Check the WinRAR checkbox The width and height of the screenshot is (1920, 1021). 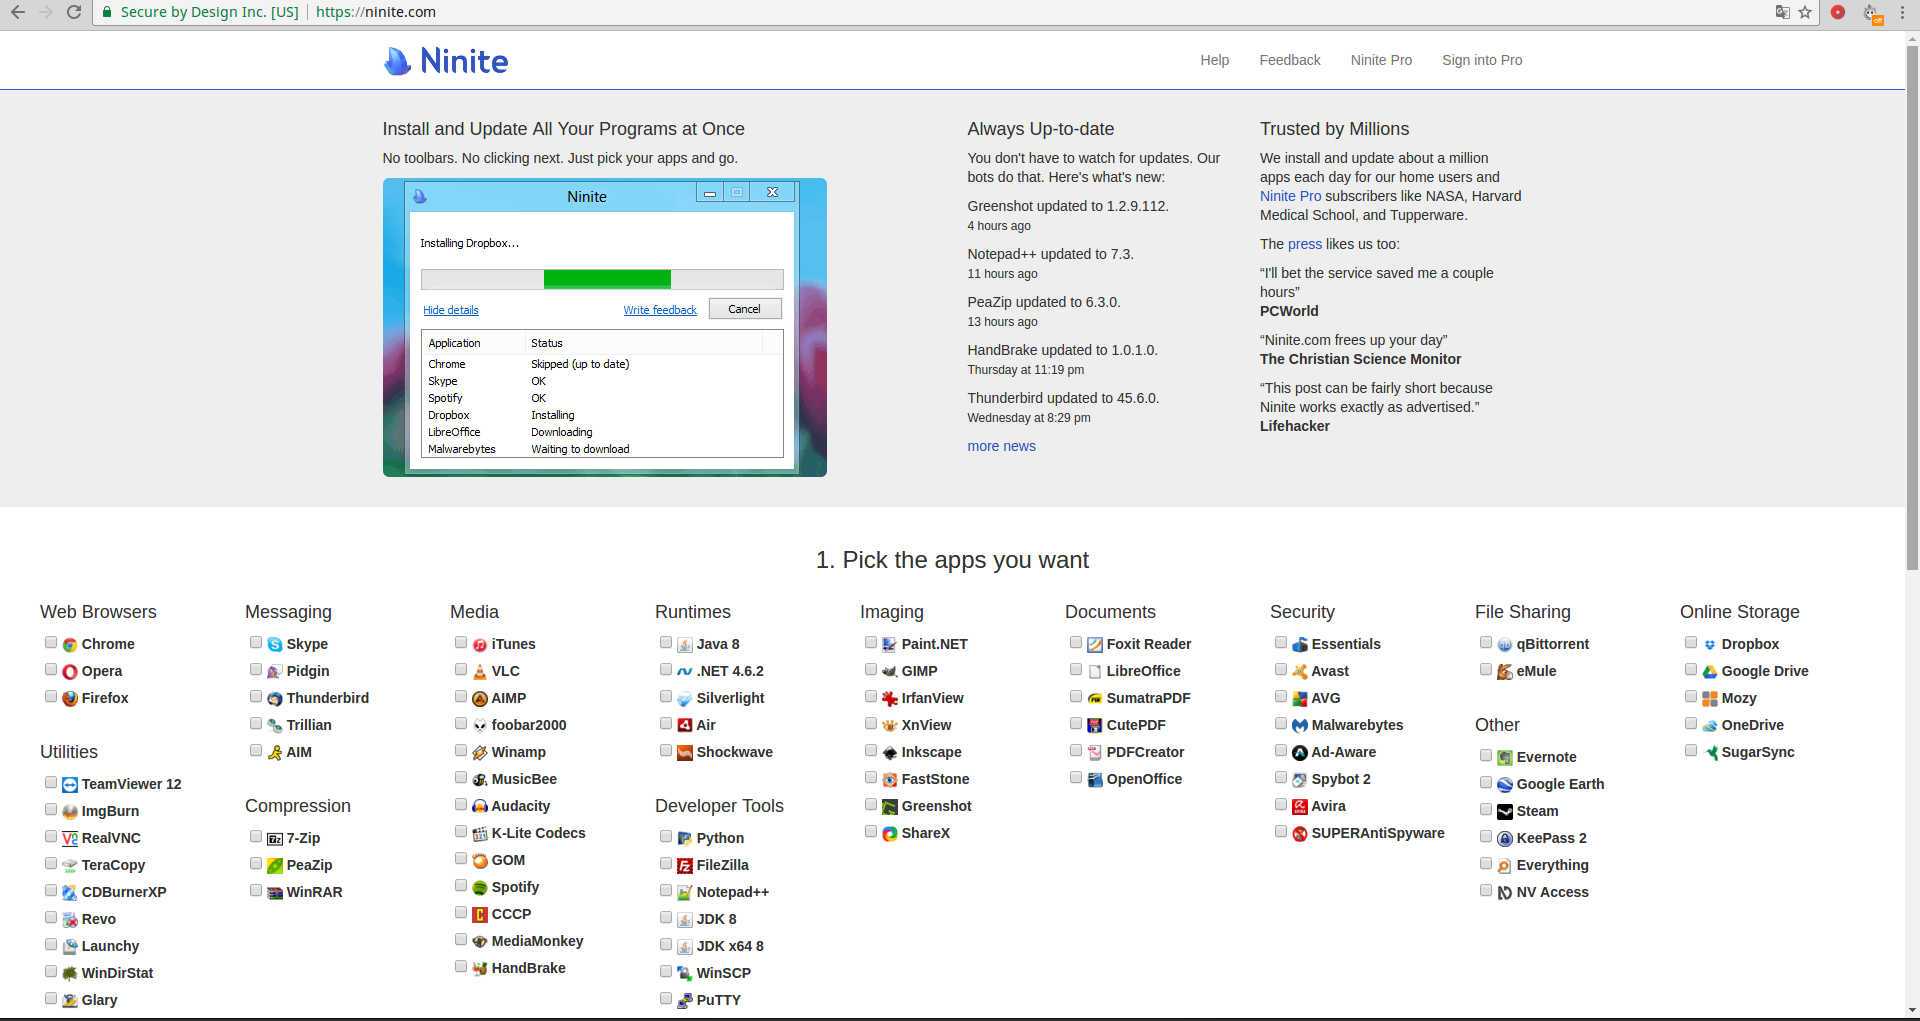256,891
